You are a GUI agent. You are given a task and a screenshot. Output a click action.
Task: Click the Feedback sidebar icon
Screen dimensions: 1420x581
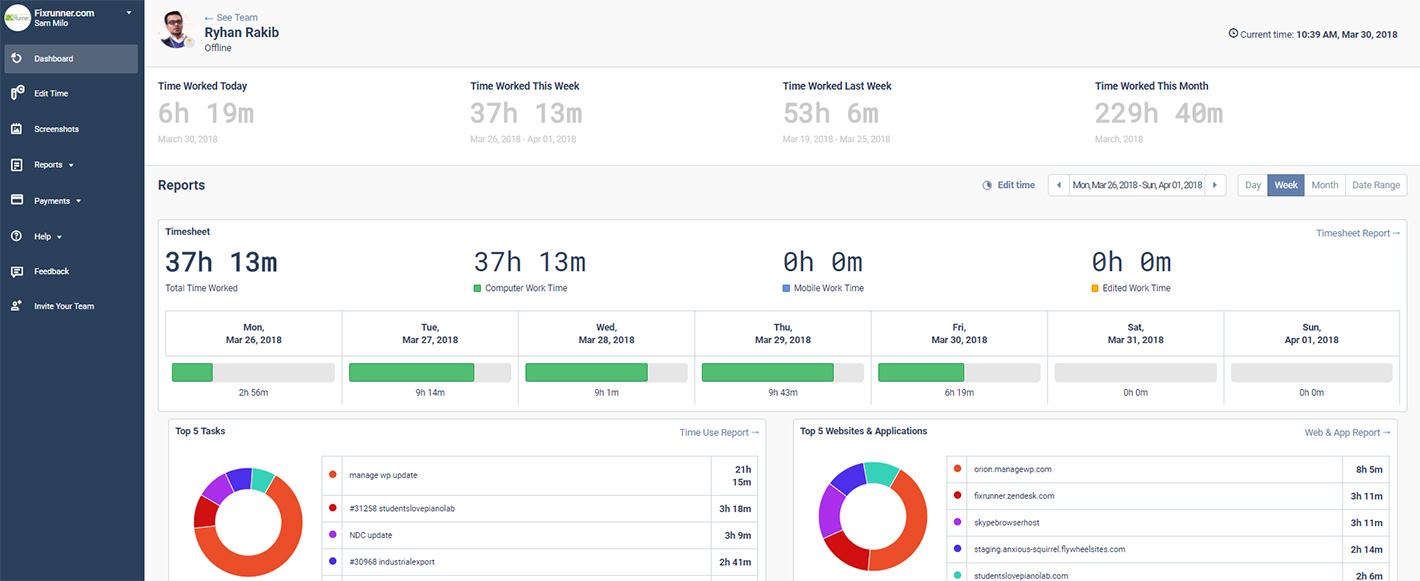[17, 272]
